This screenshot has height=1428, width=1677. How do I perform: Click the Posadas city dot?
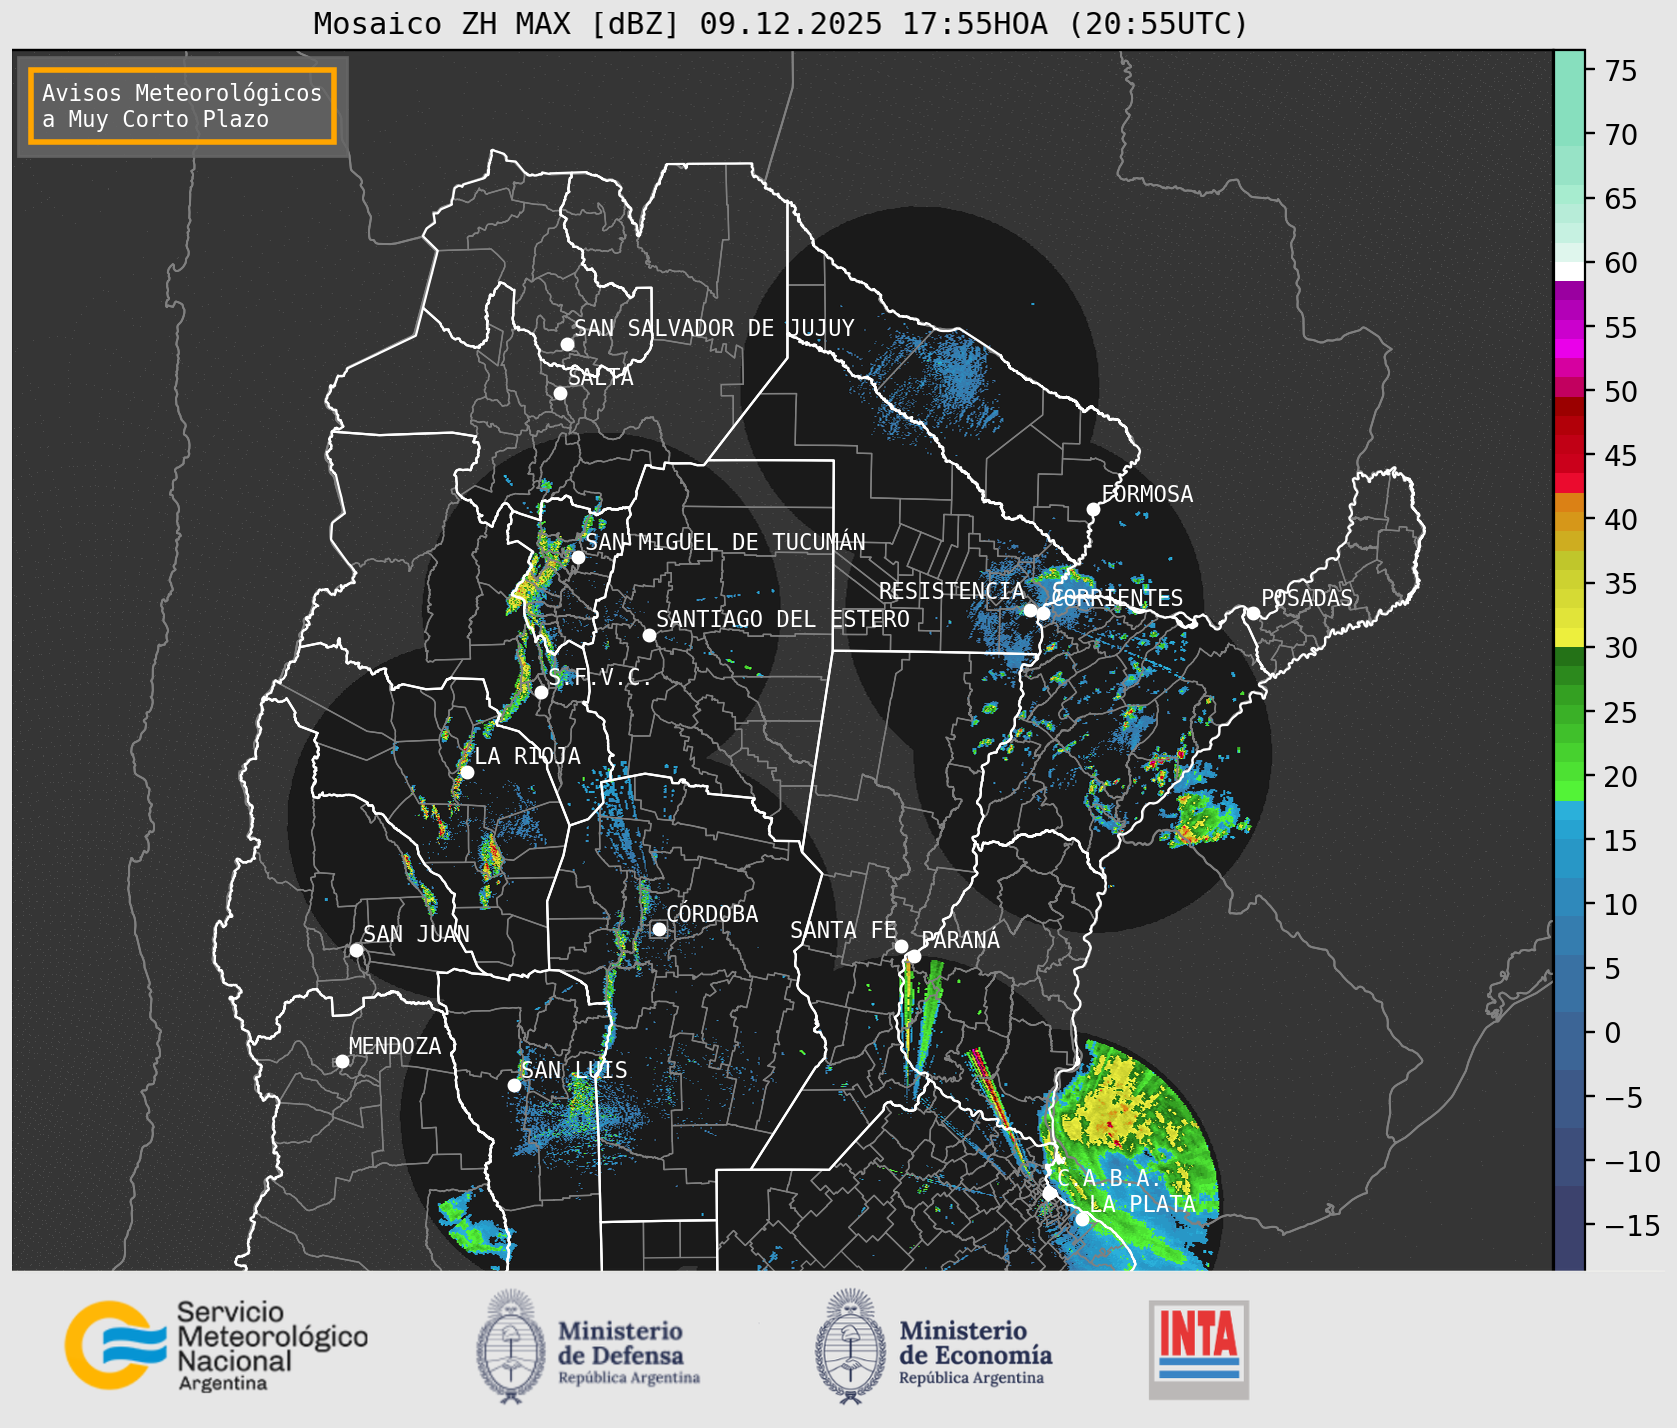[x=1252, y=613]
